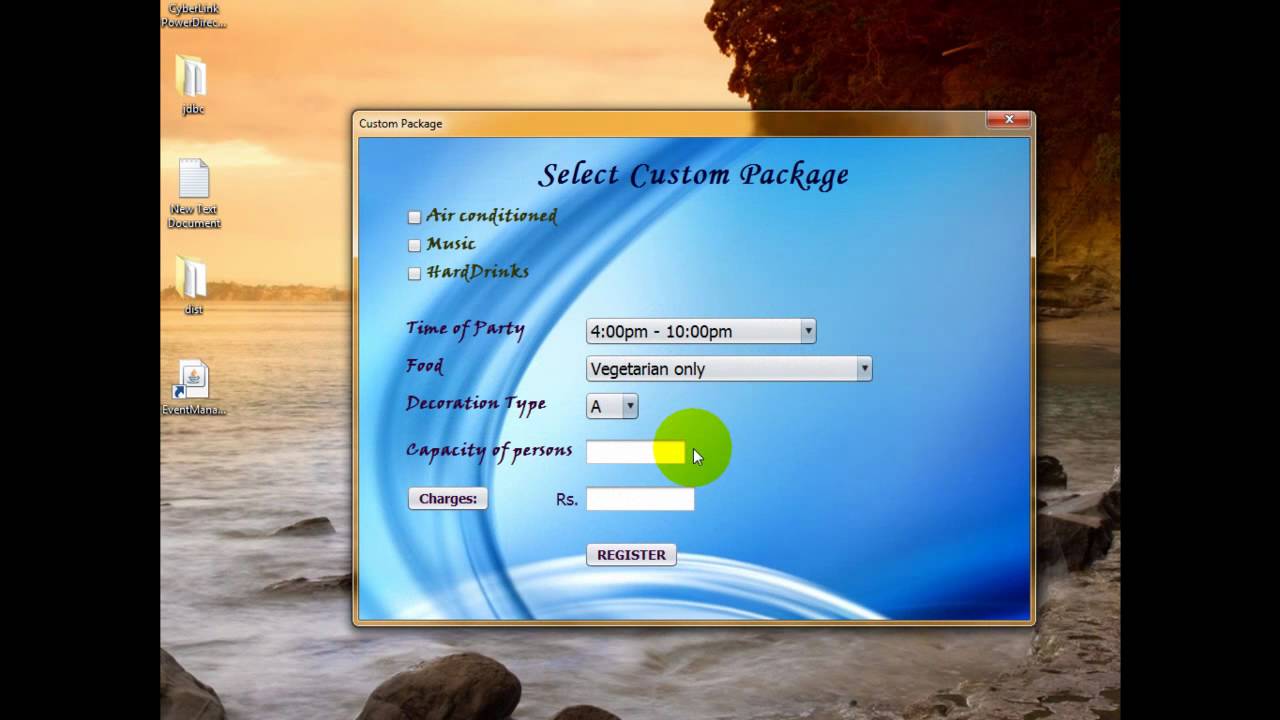The height and width of the screenshot is (720, 1280).
Task: Click the Time of Party label
Action: pyautogui.click(x=465, y=329)
